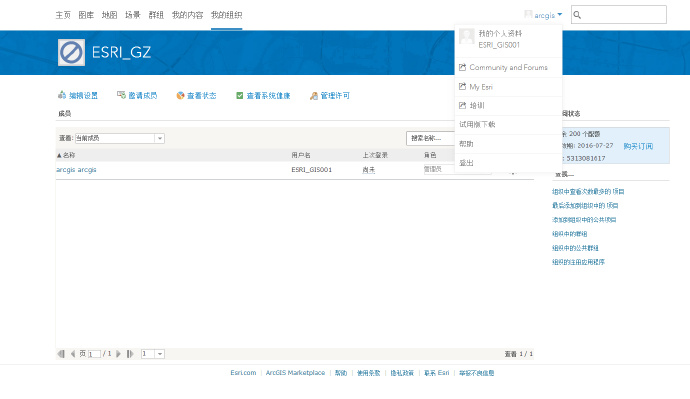Click the 角色 column header

pyautogui.click(x=430, y=155)
